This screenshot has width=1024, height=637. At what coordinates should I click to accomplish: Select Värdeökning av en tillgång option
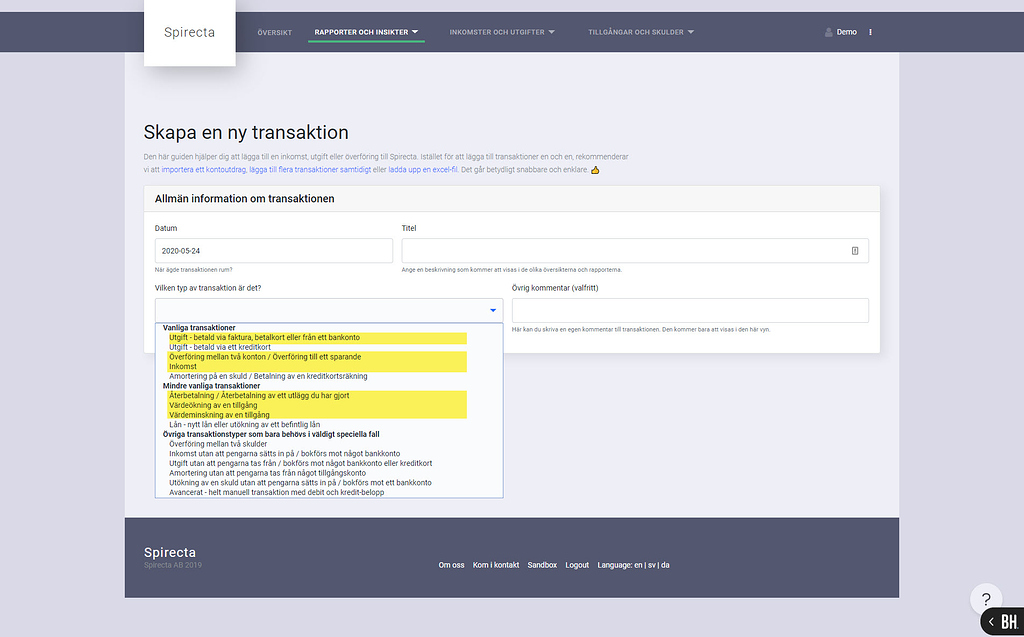point(213,405)
